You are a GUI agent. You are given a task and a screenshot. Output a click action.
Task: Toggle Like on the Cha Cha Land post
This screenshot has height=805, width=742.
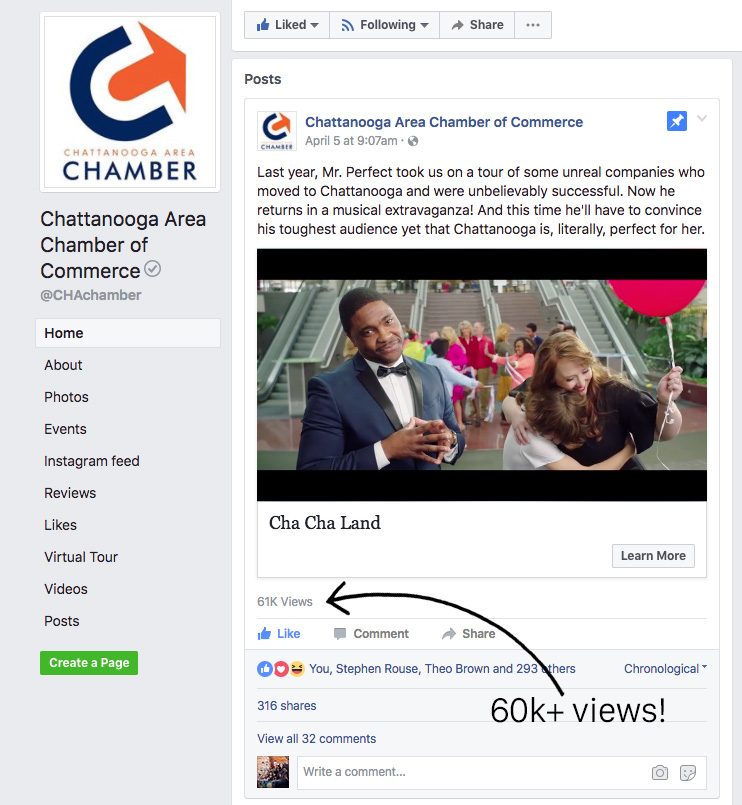coord(279,634)
